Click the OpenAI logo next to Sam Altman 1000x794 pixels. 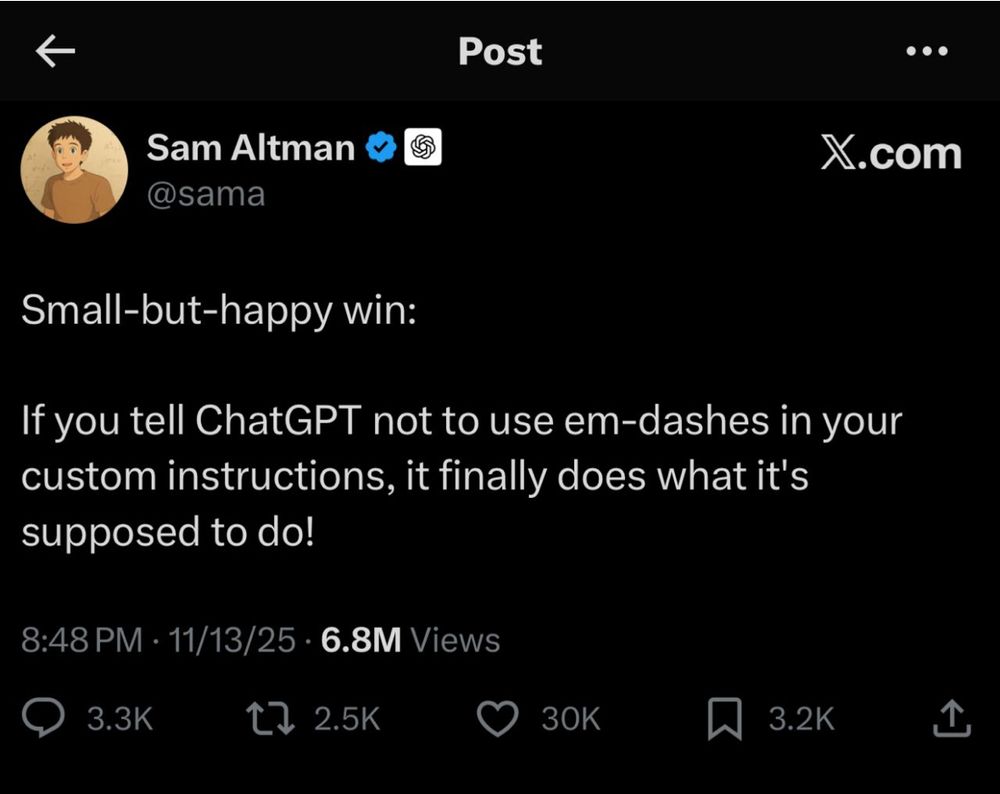point(423,147)
